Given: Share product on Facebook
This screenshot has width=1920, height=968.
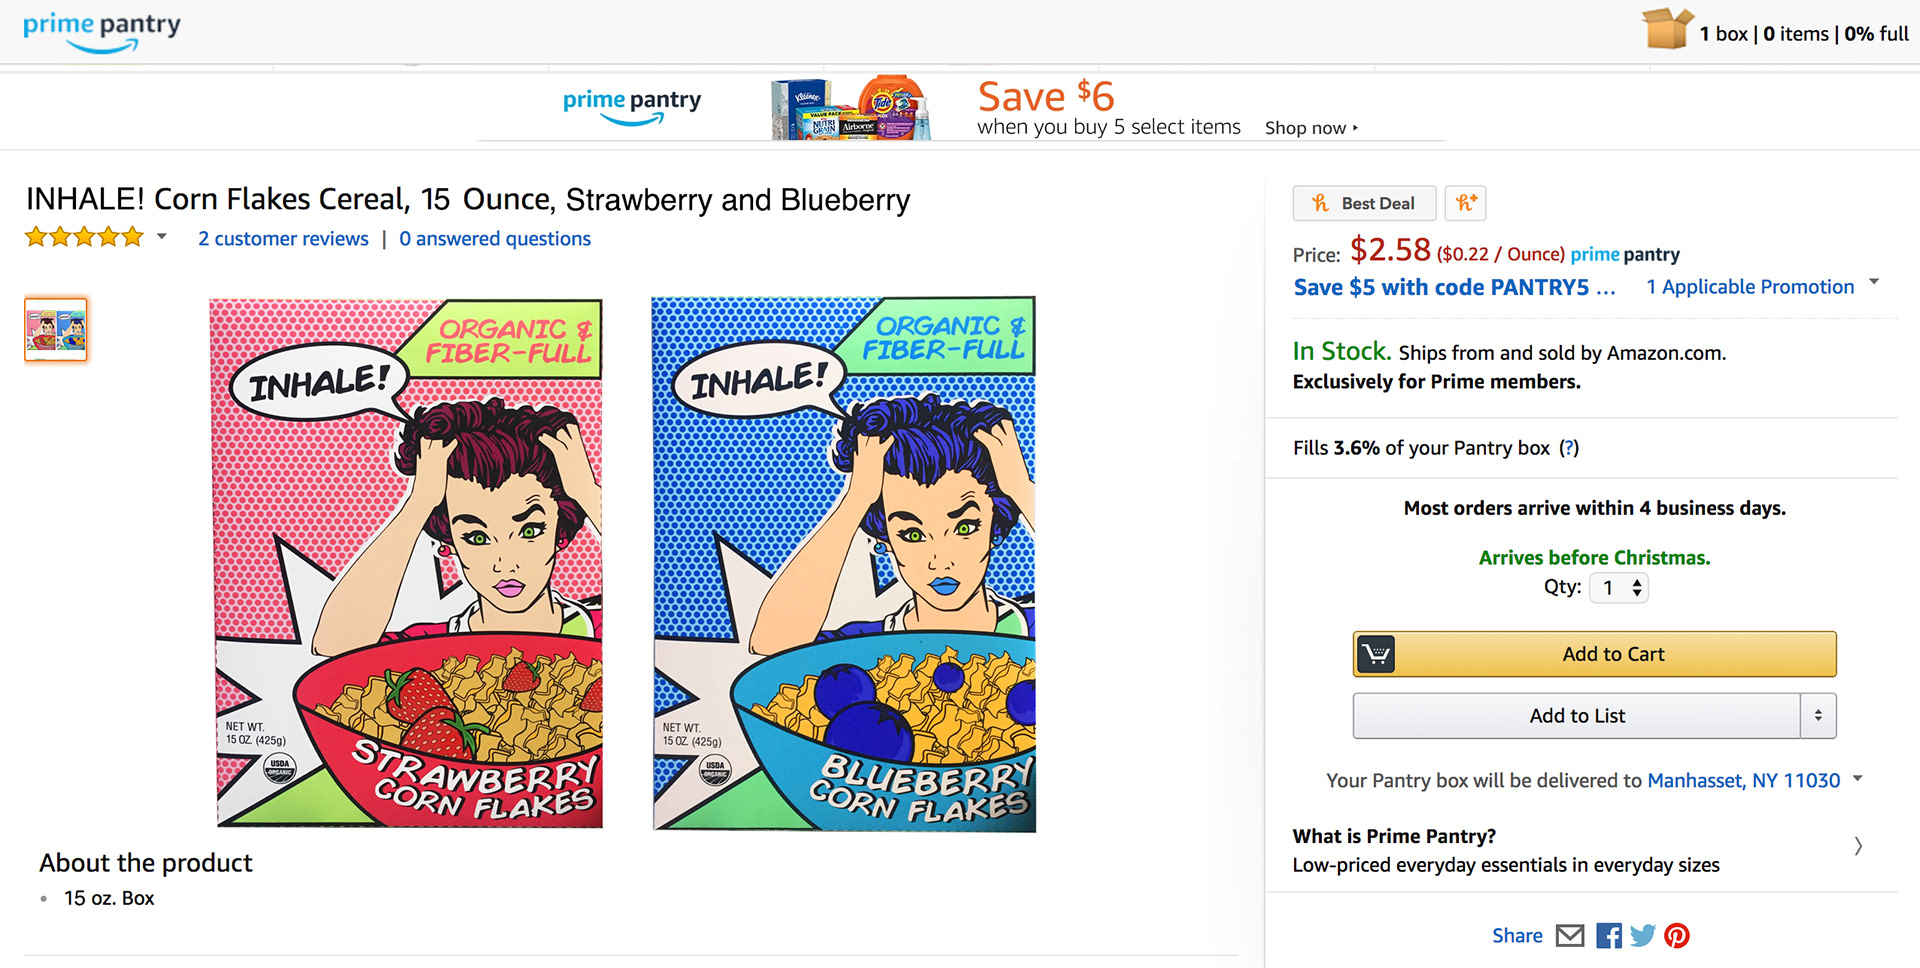Looking at the screenshot, I should pos(1609,936).
